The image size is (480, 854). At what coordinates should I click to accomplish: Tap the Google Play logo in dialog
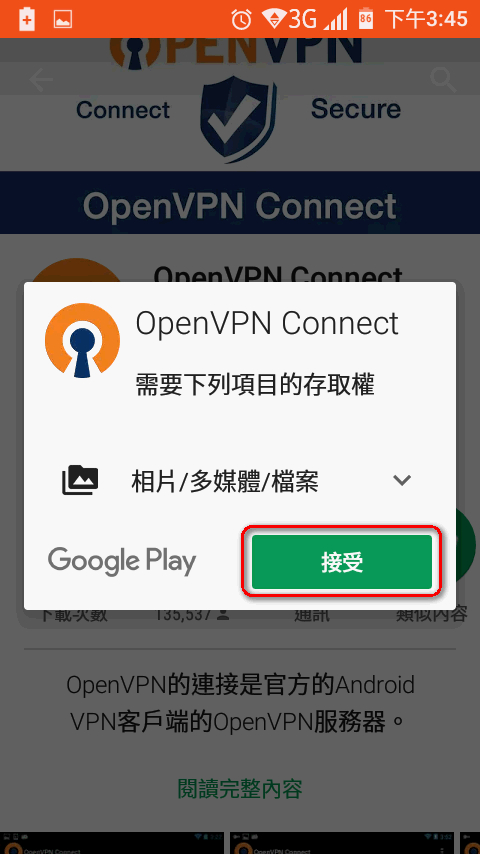point(121,561)
